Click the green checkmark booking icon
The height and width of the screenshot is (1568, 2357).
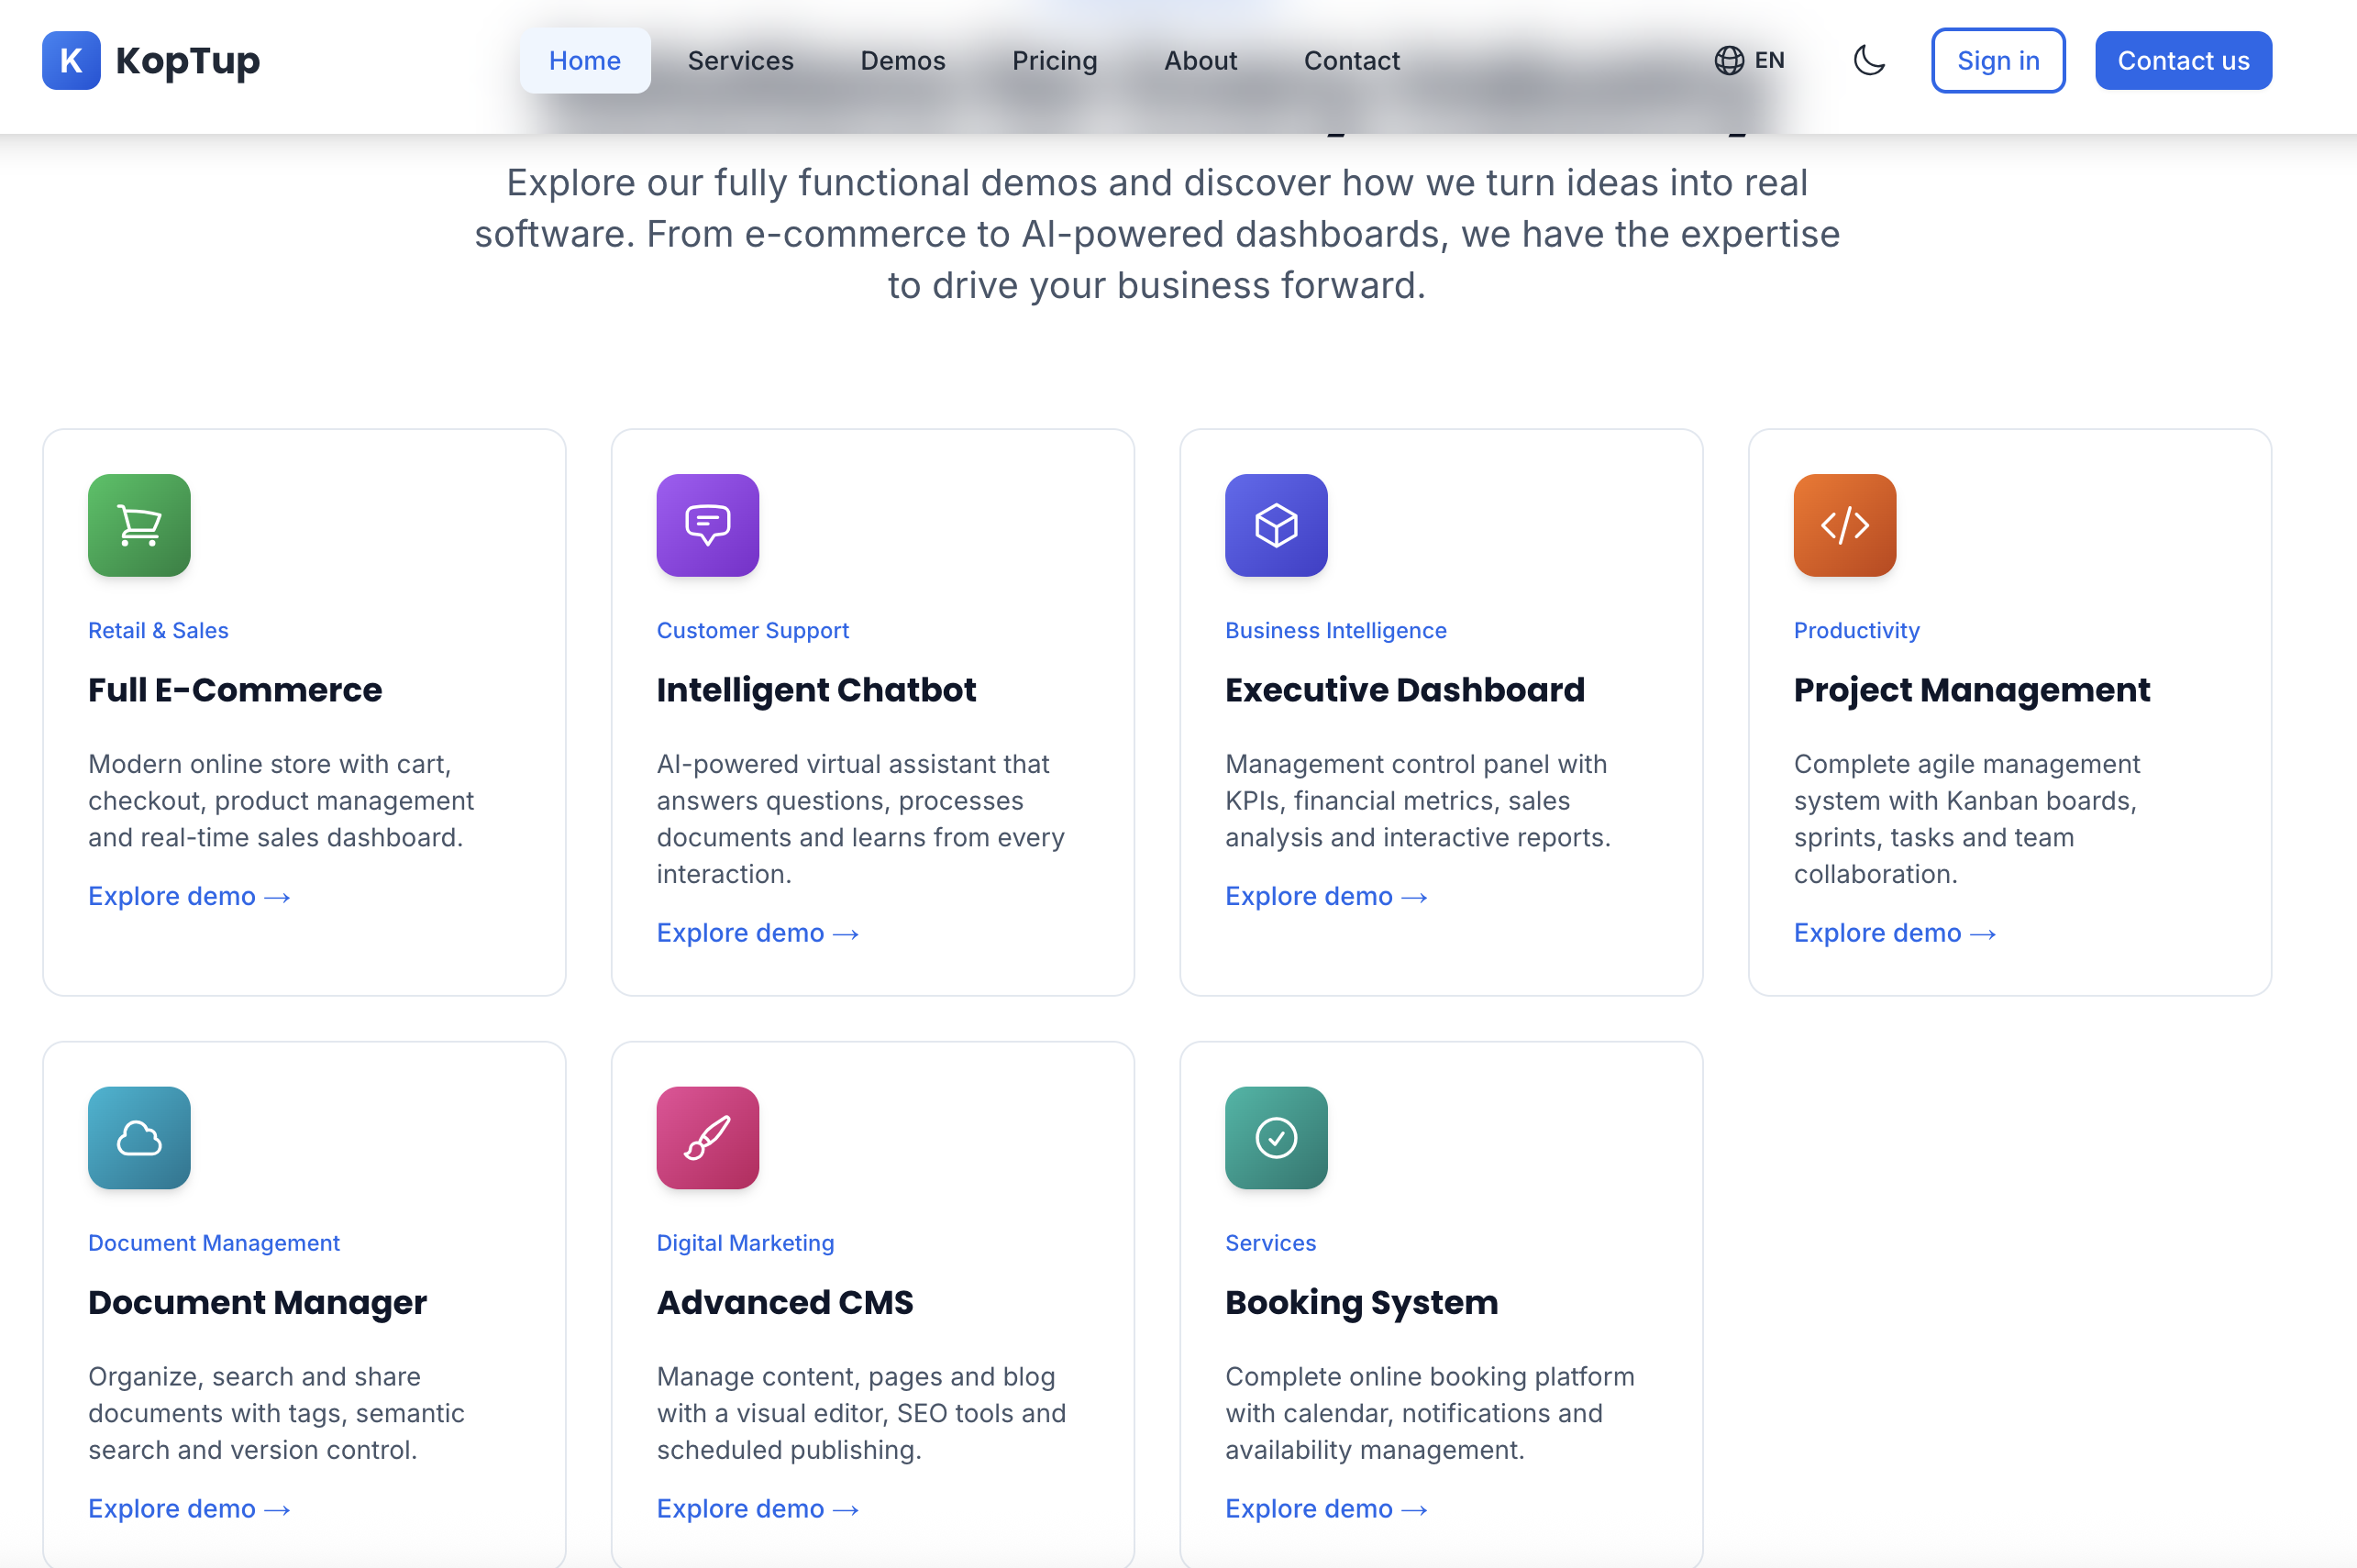pos(1276,1138)
